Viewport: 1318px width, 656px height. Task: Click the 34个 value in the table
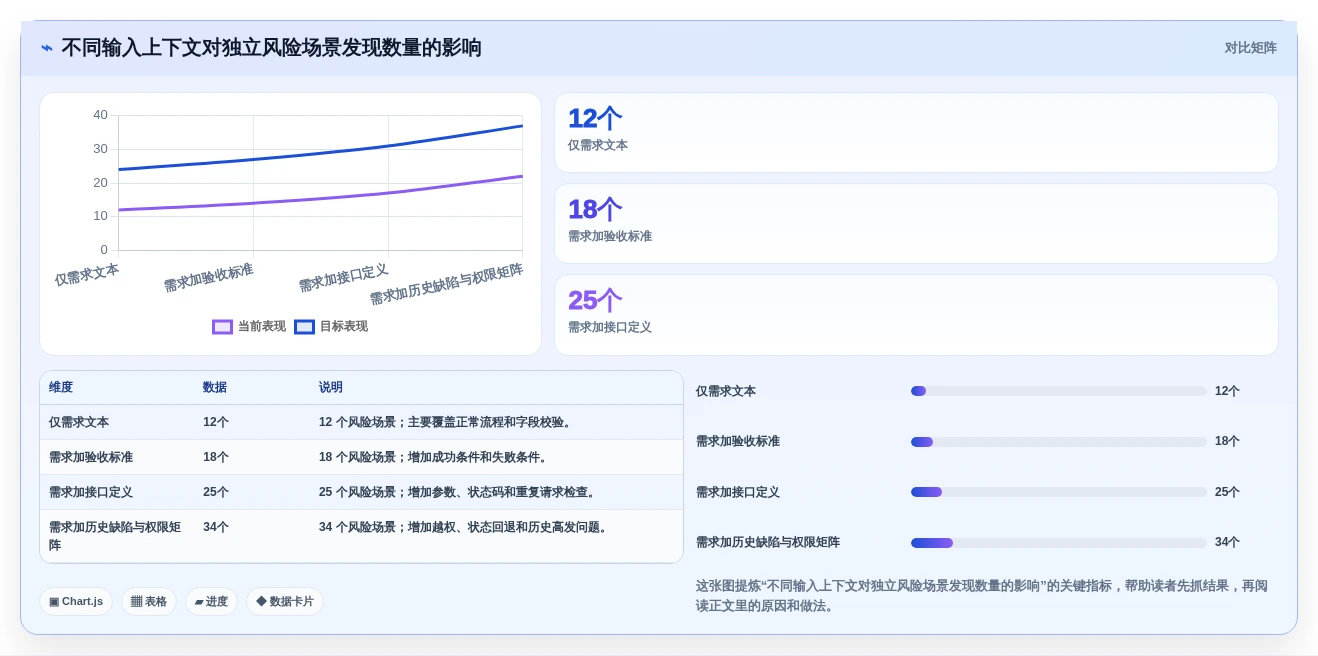coord(216,528)
